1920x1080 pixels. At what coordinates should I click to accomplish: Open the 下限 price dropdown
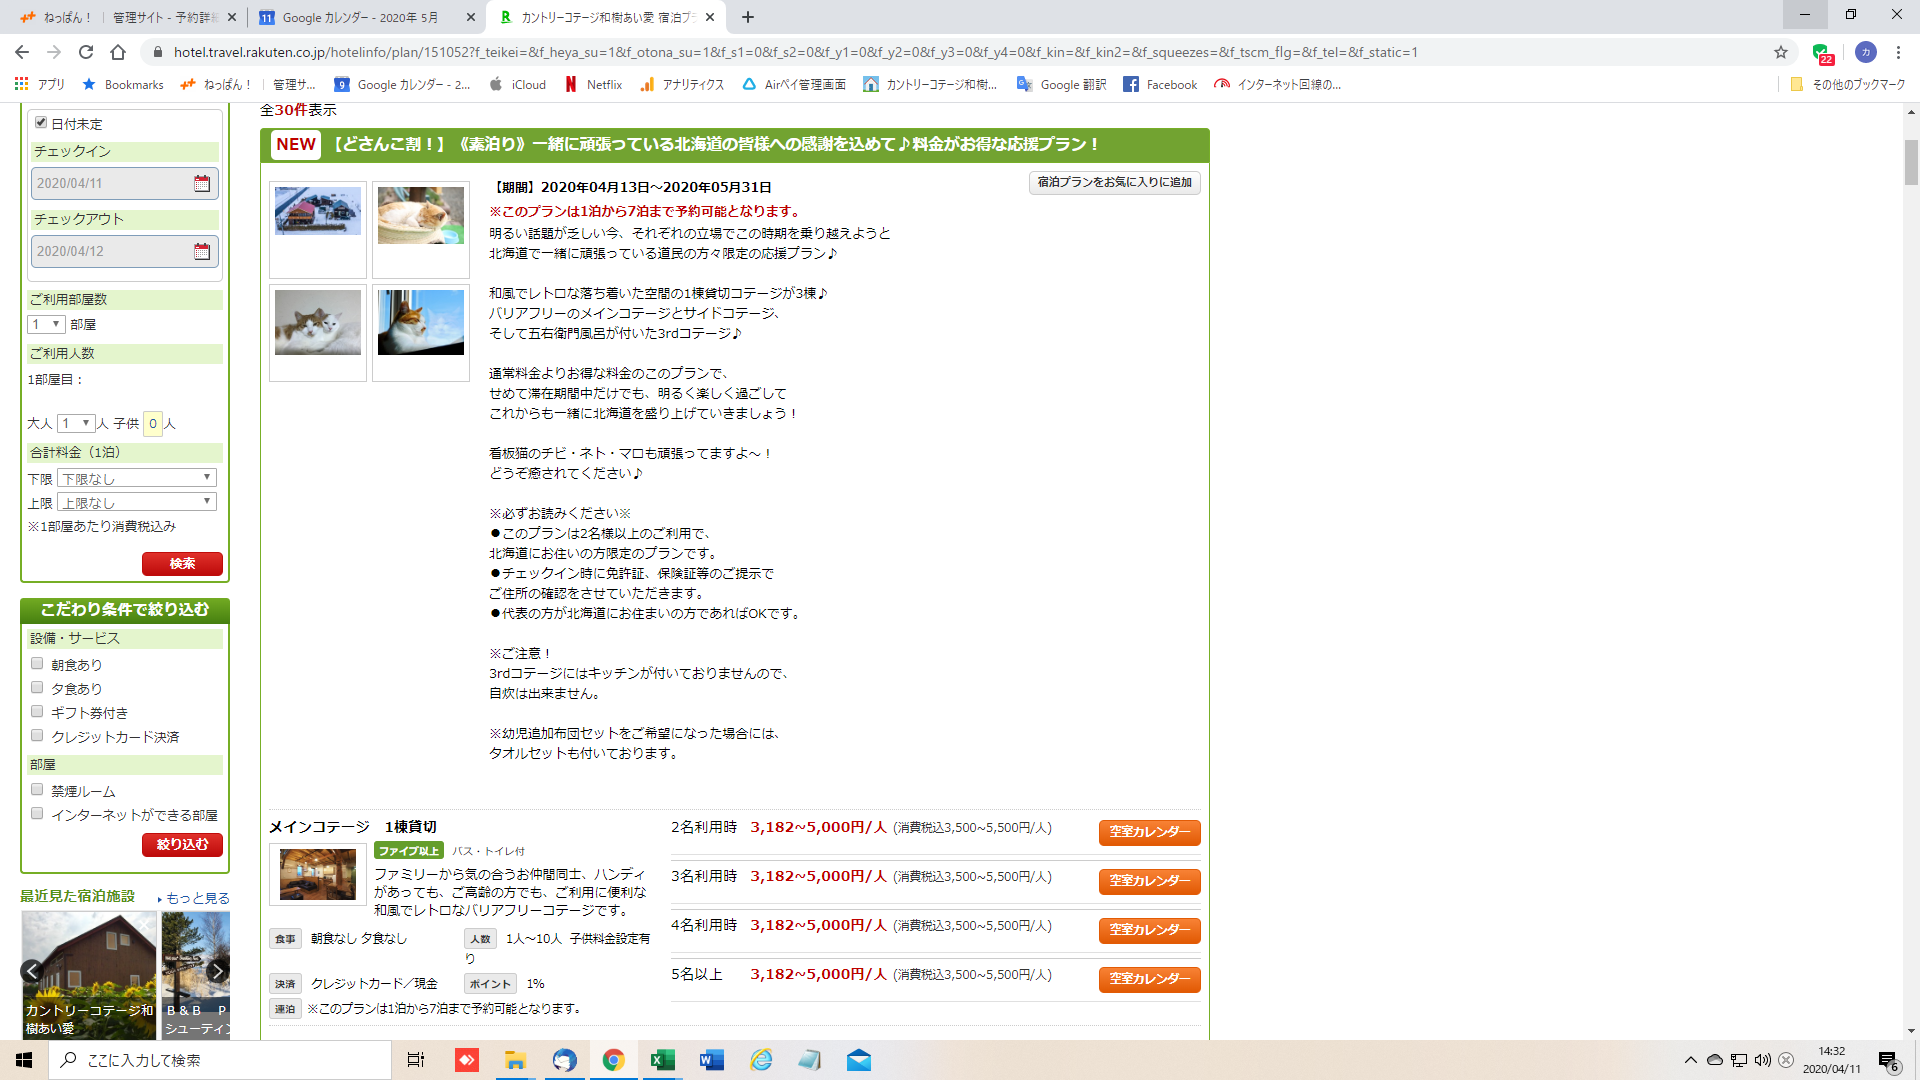pos(137,478)
